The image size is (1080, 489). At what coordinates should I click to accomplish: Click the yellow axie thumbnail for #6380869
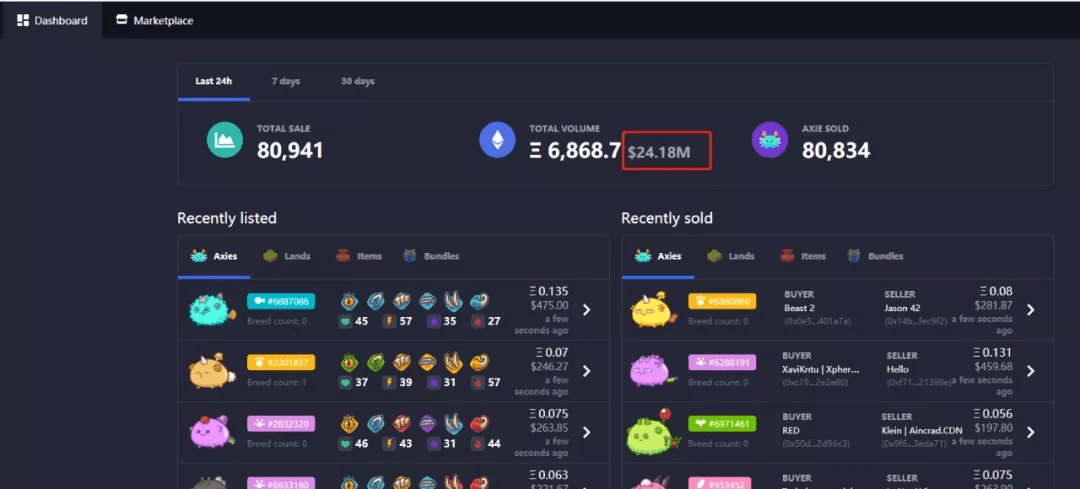pyautogui.click(x=655, y=309)
